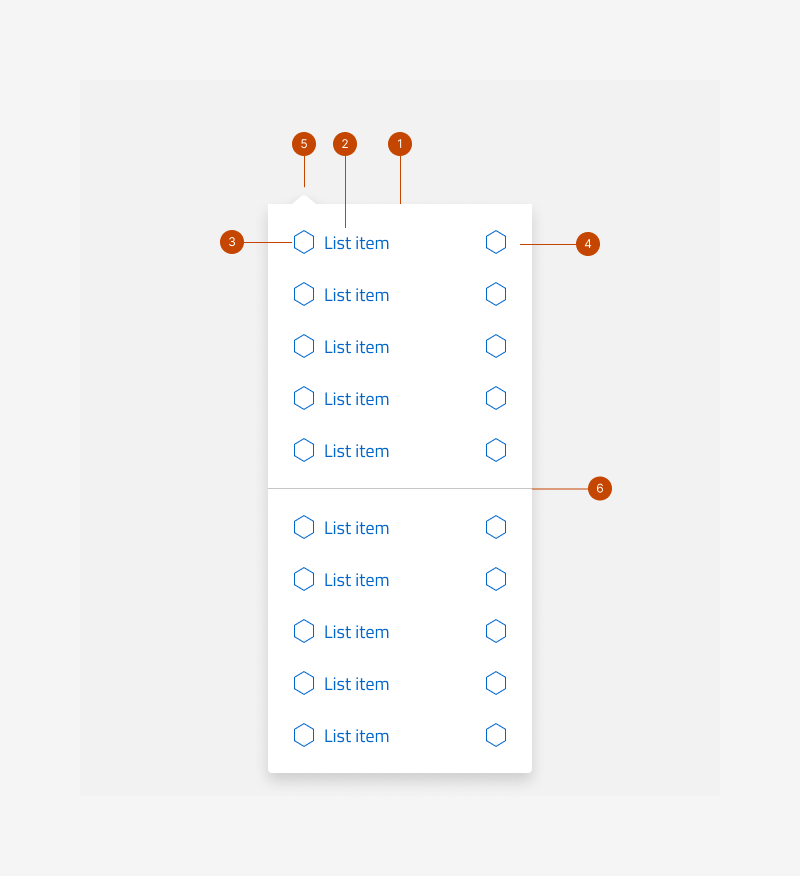This screenshot has height=876, width=800.
Task: Click the trailing hexagon icon on first list item
Action: (496, 241)
